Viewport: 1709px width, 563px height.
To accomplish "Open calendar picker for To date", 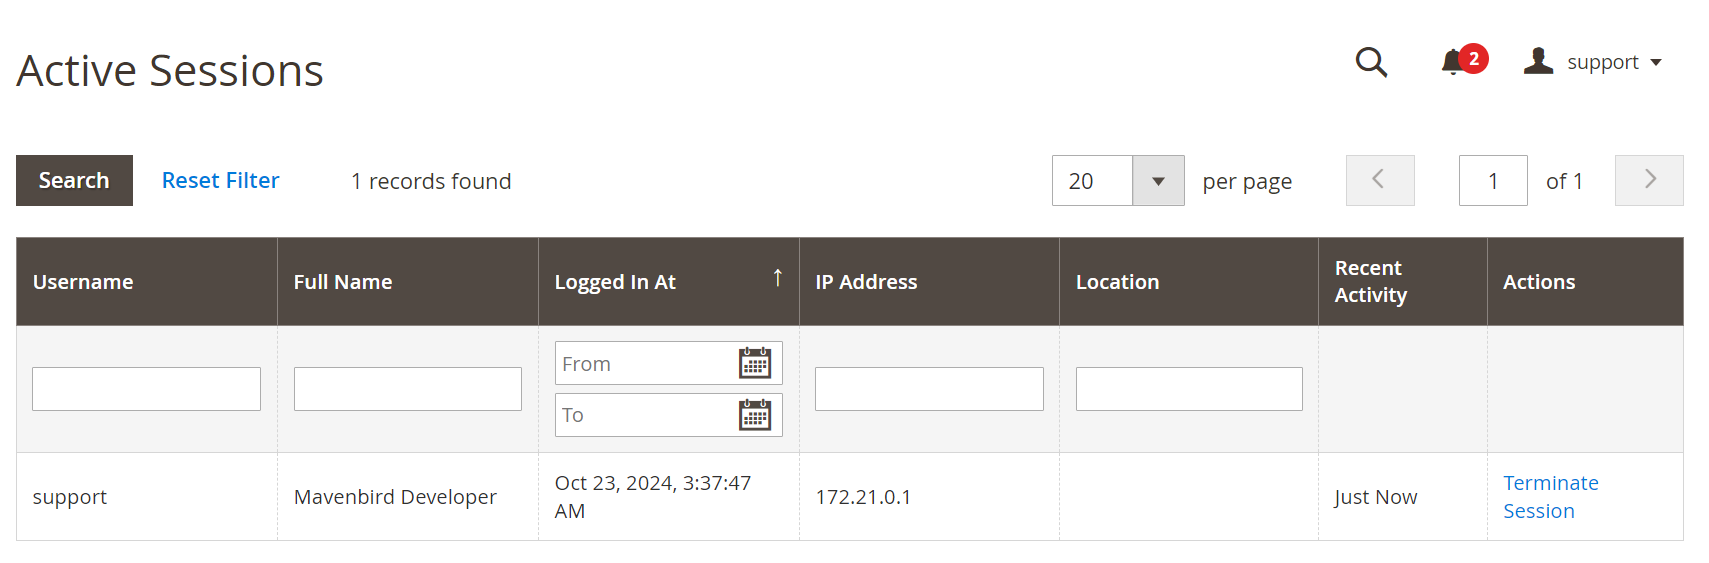I will (x=755, y=414).
